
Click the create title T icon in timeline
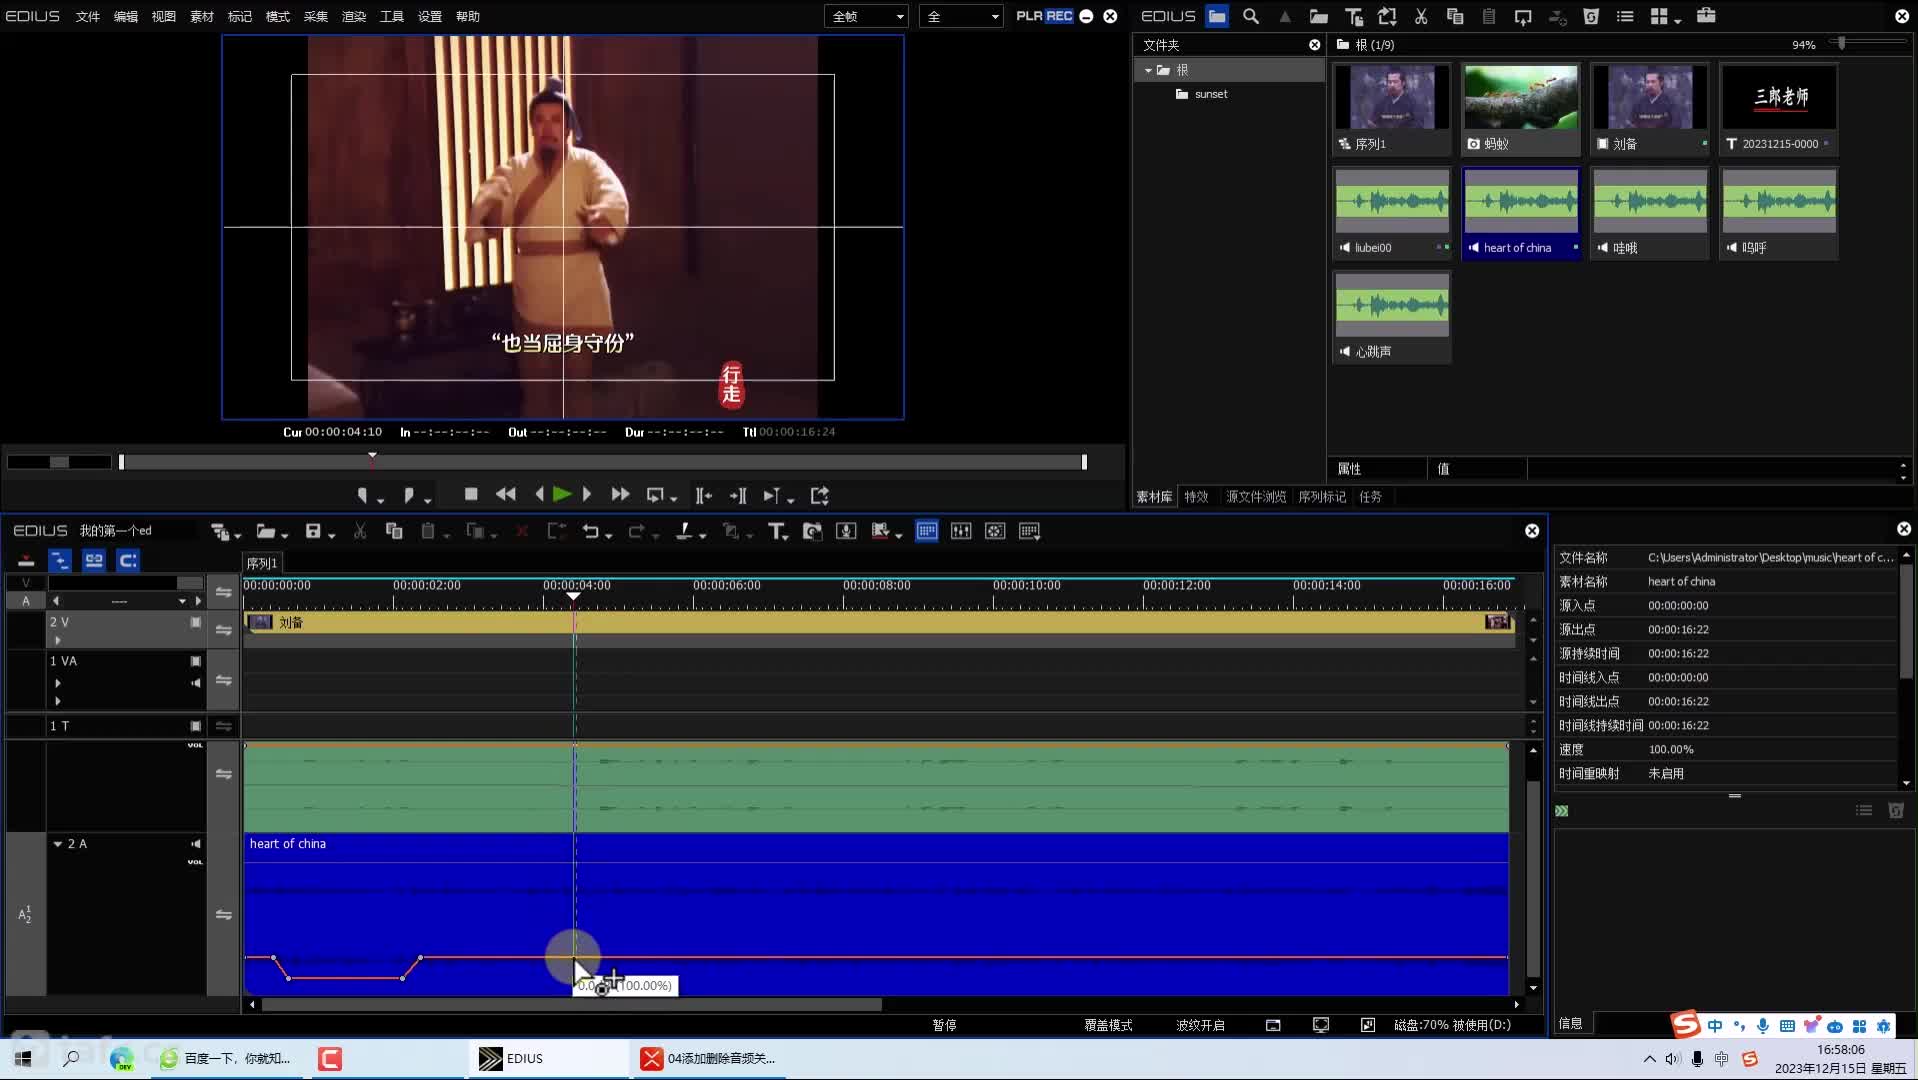tap(776, 531)
